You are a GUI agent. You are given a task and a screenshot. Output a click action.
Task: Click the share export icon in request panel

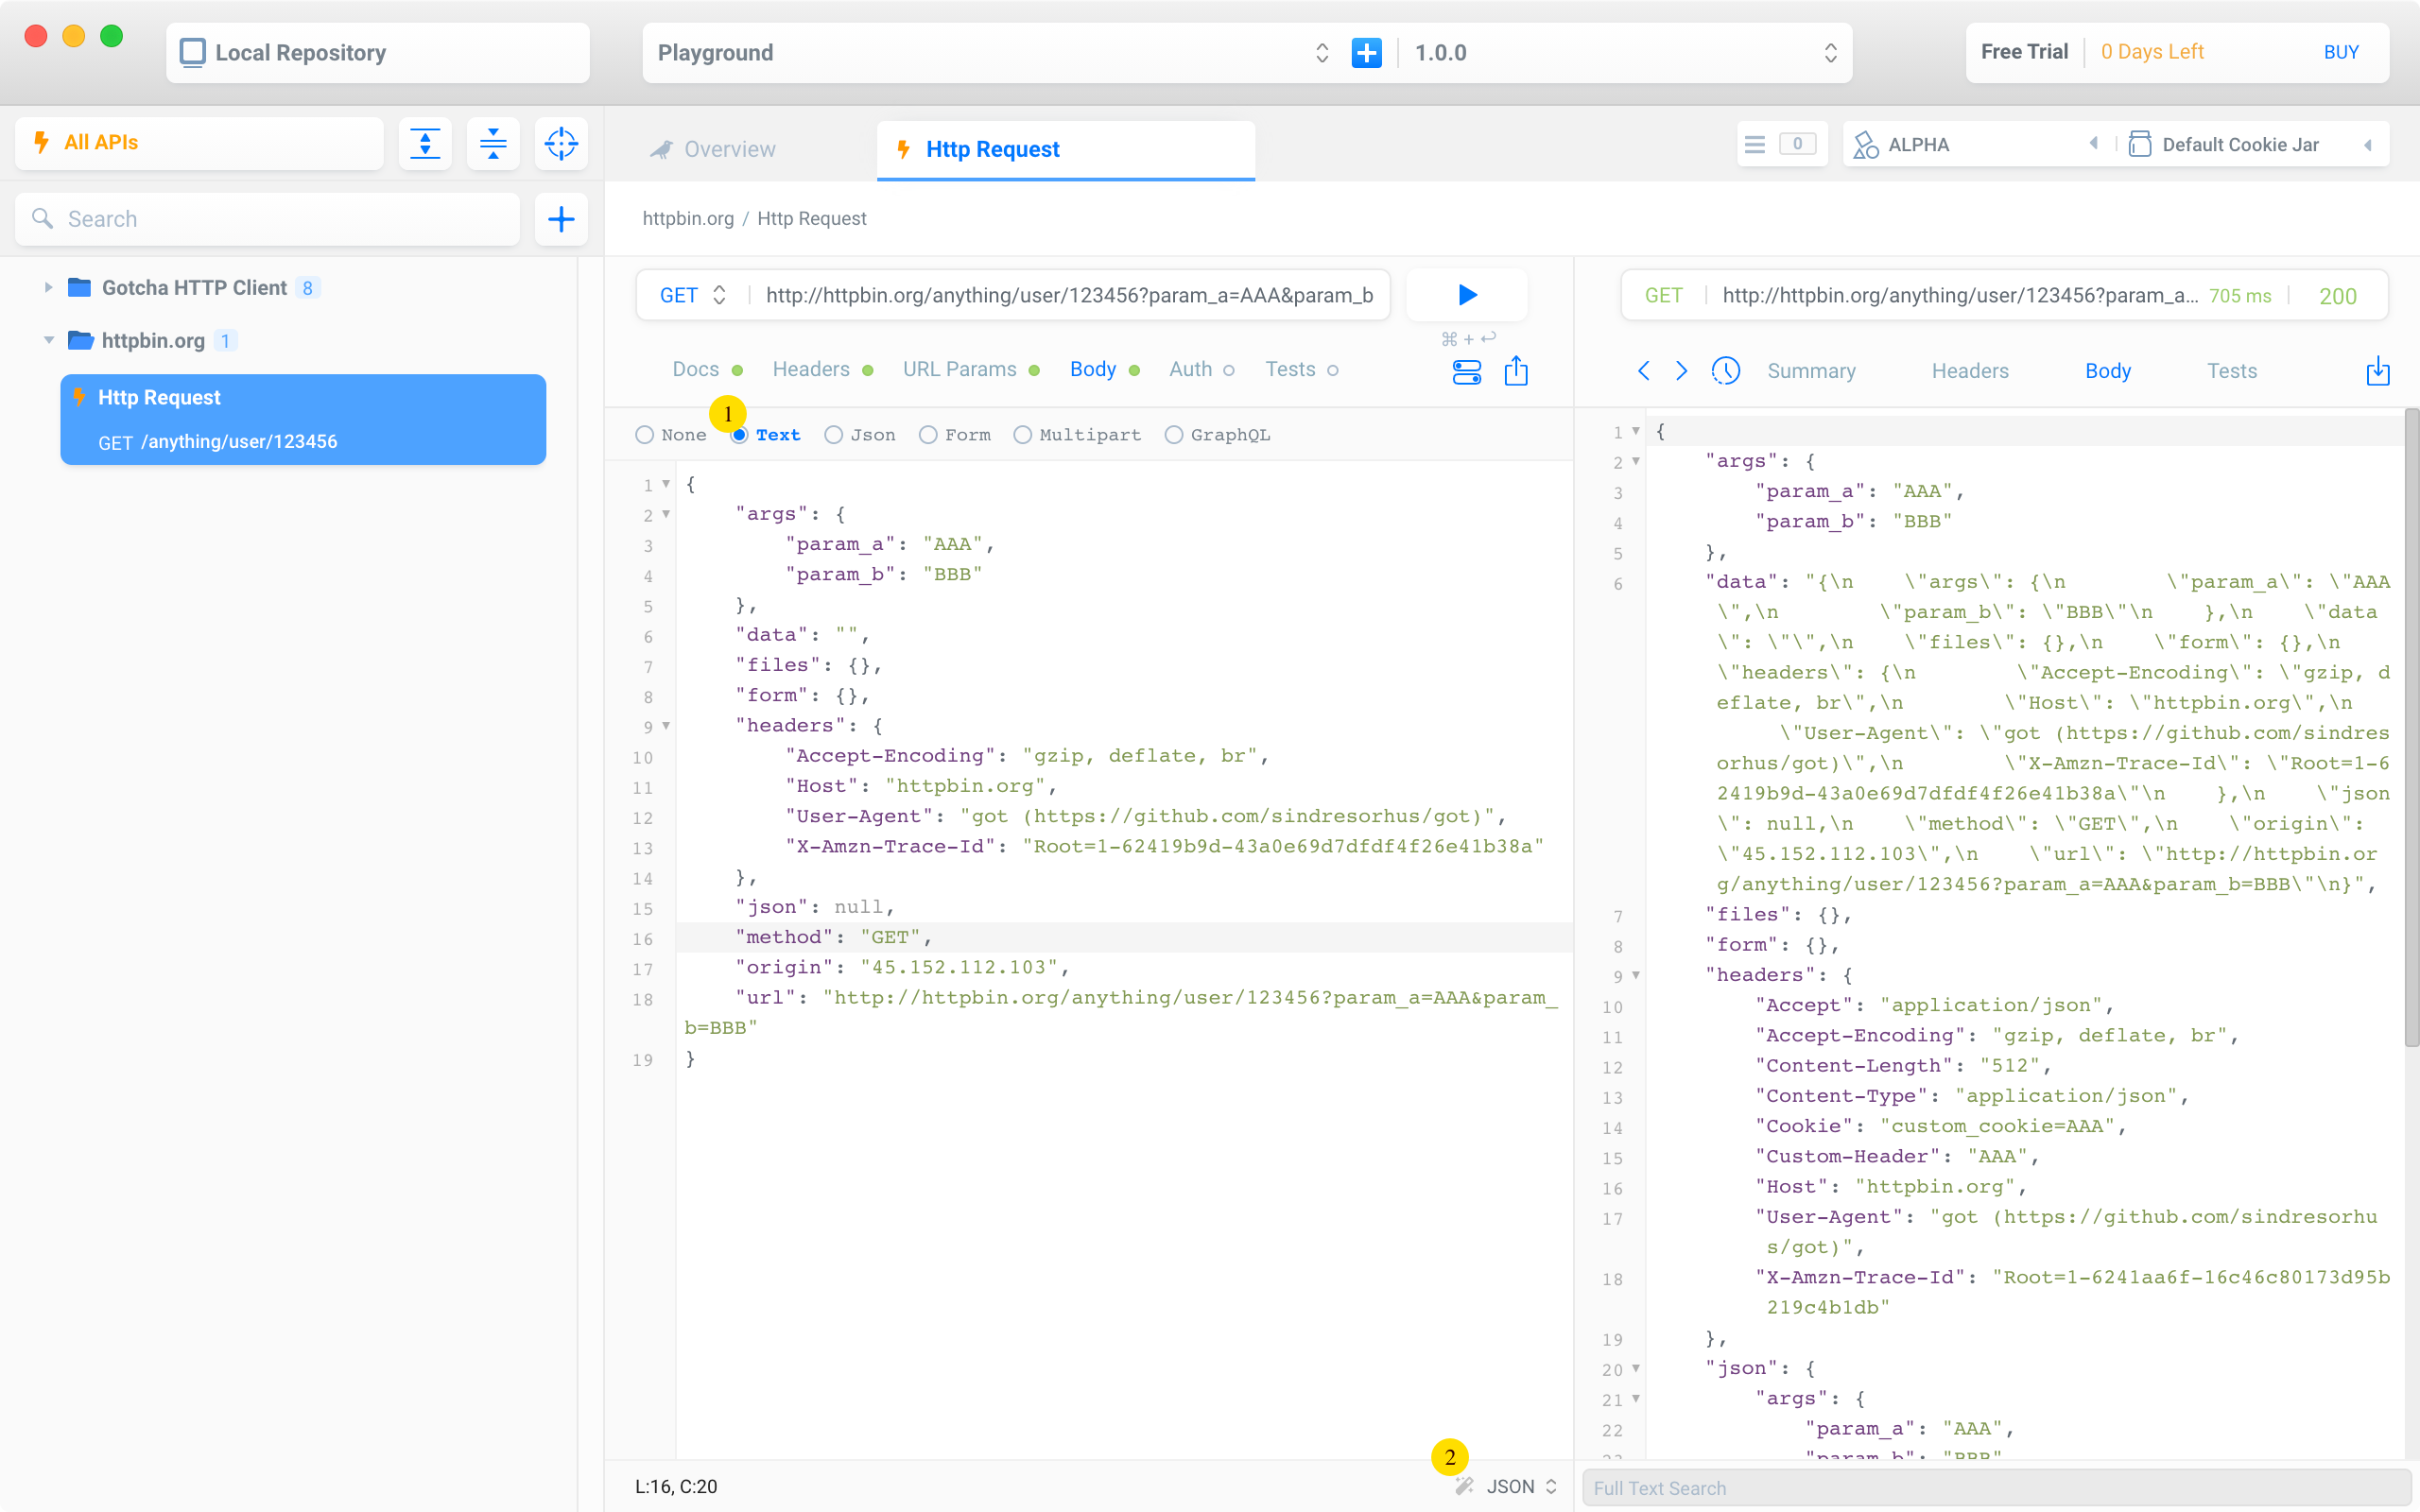[x=1516, y=371]
